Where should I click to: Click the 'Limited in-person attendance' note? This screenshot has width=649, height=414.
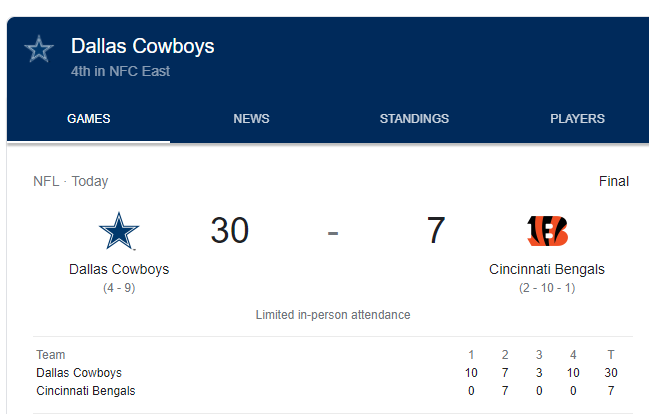coord(333,315)
